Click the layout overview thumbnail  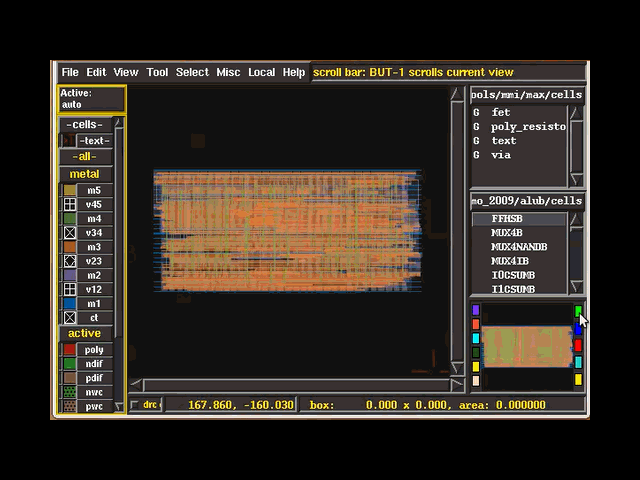[x=527, y=346]
